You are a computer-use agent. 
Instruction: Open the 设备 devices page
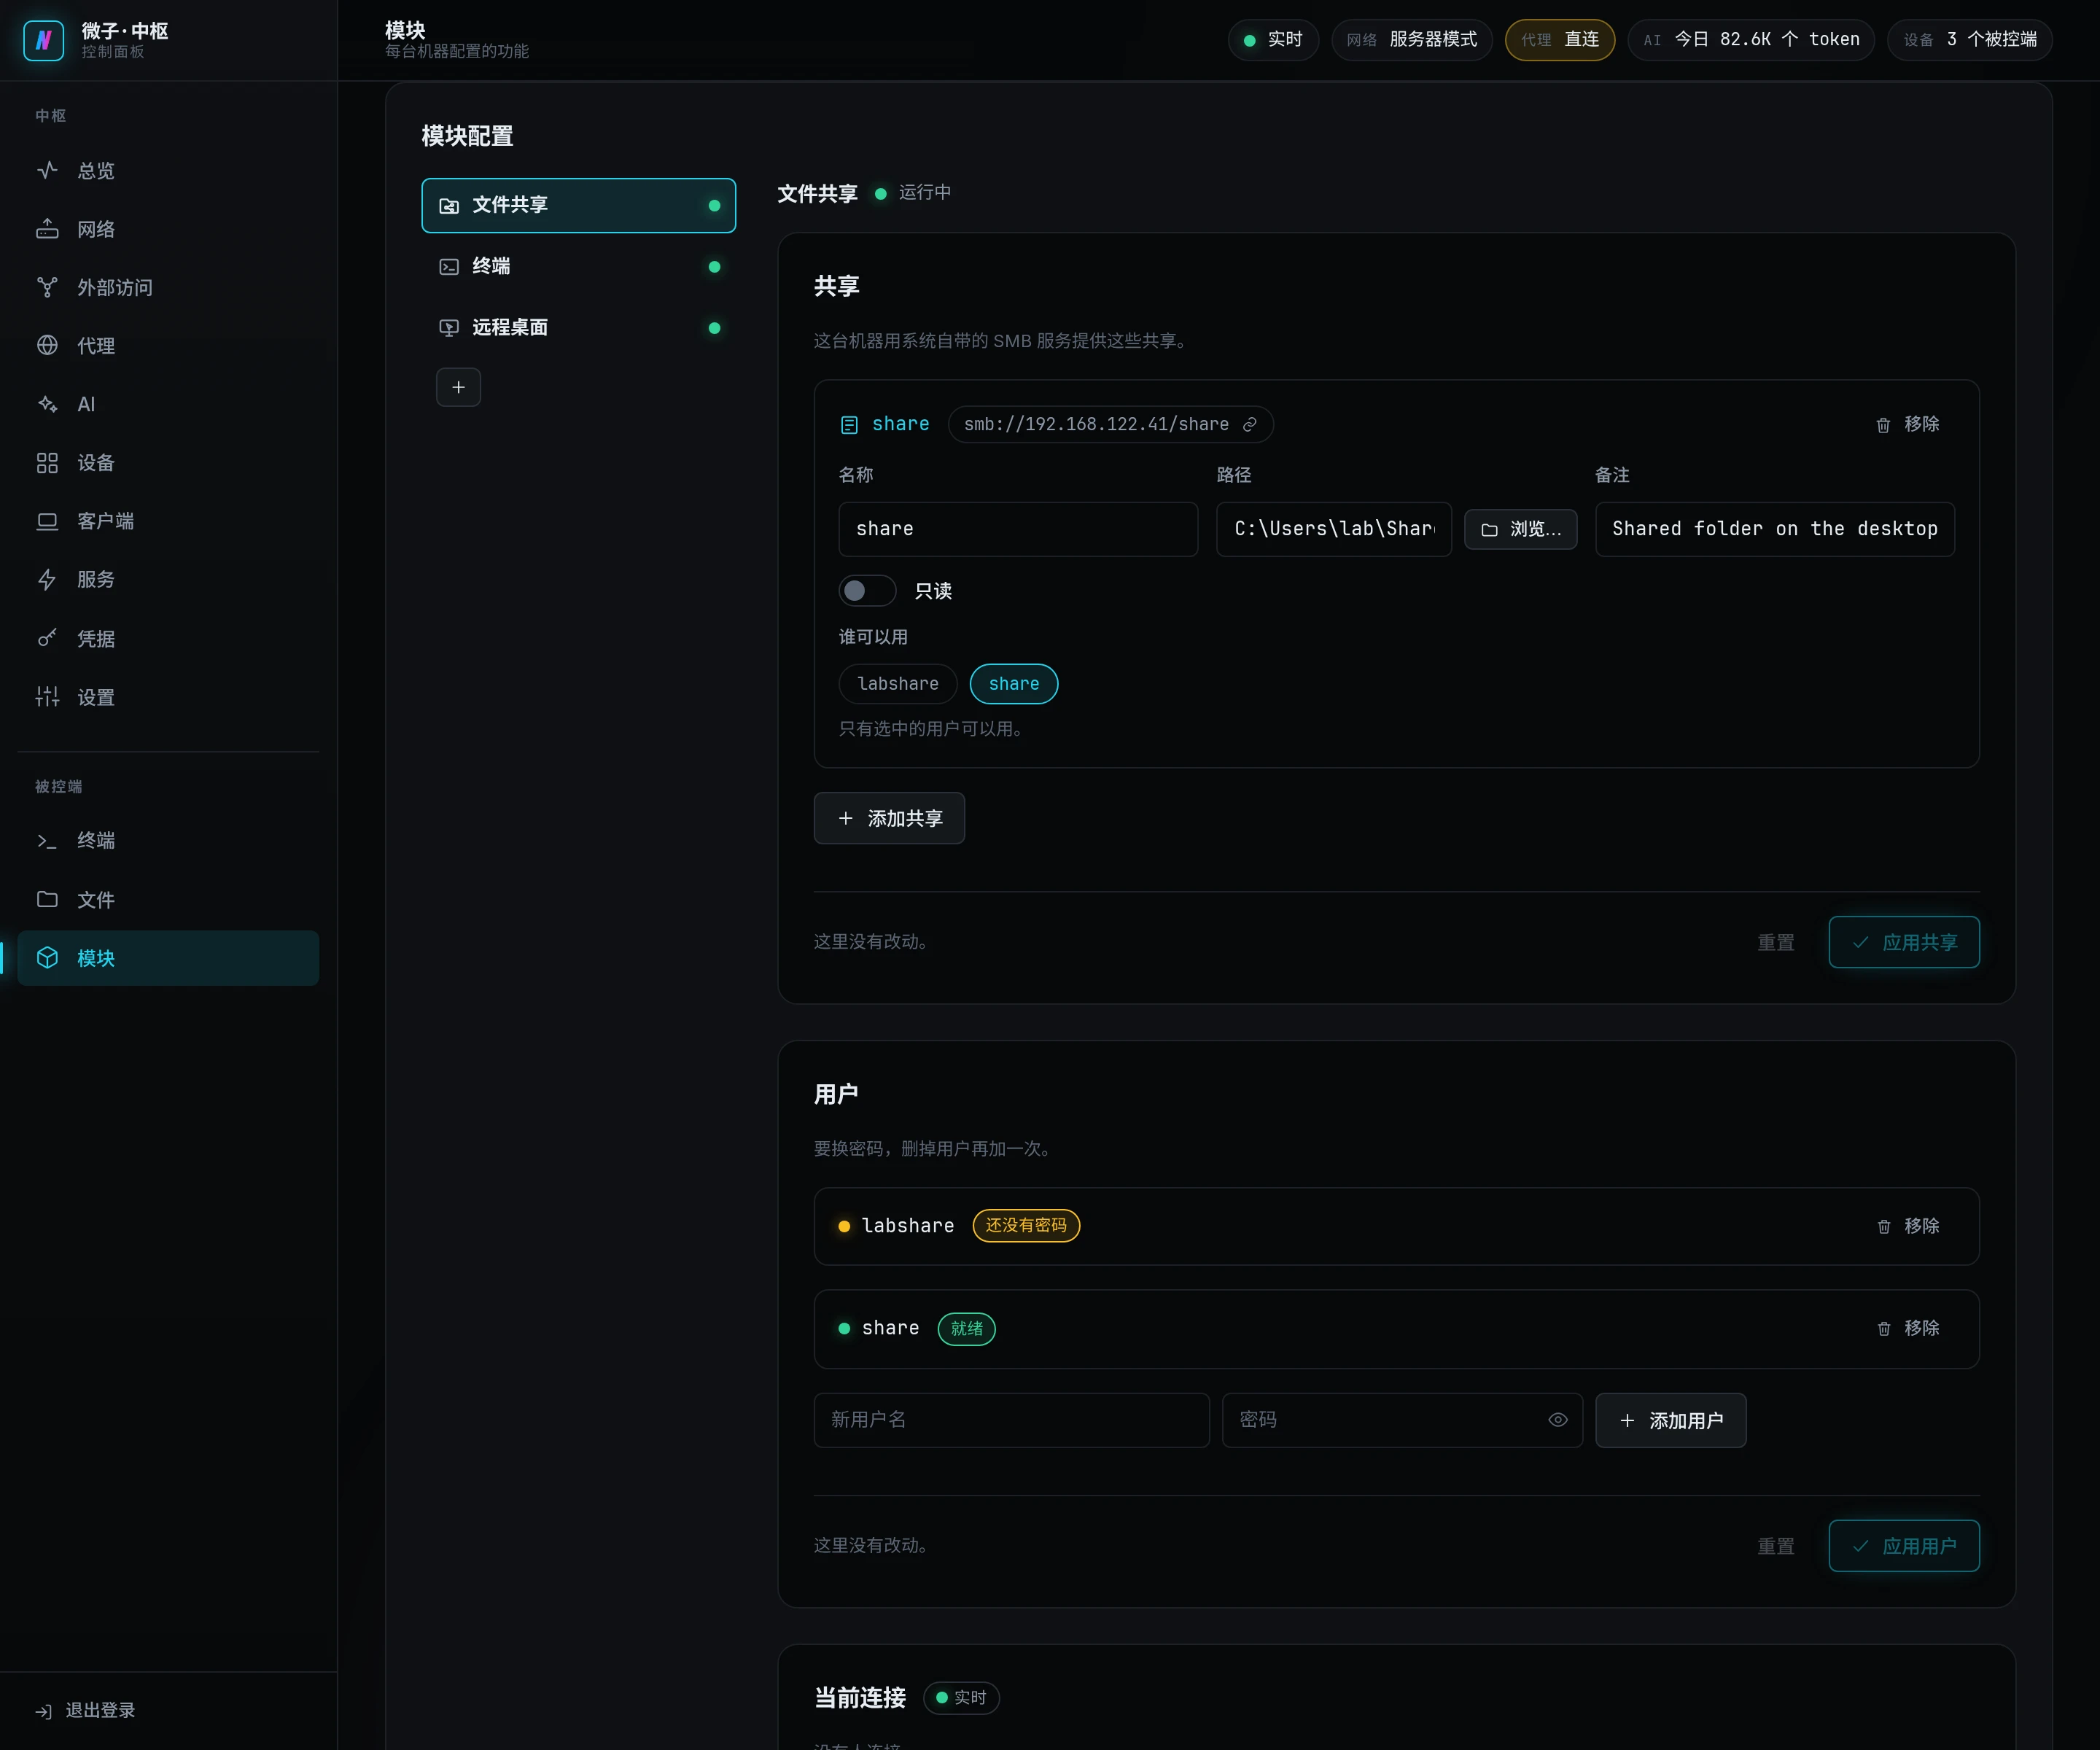pos(168,463)
